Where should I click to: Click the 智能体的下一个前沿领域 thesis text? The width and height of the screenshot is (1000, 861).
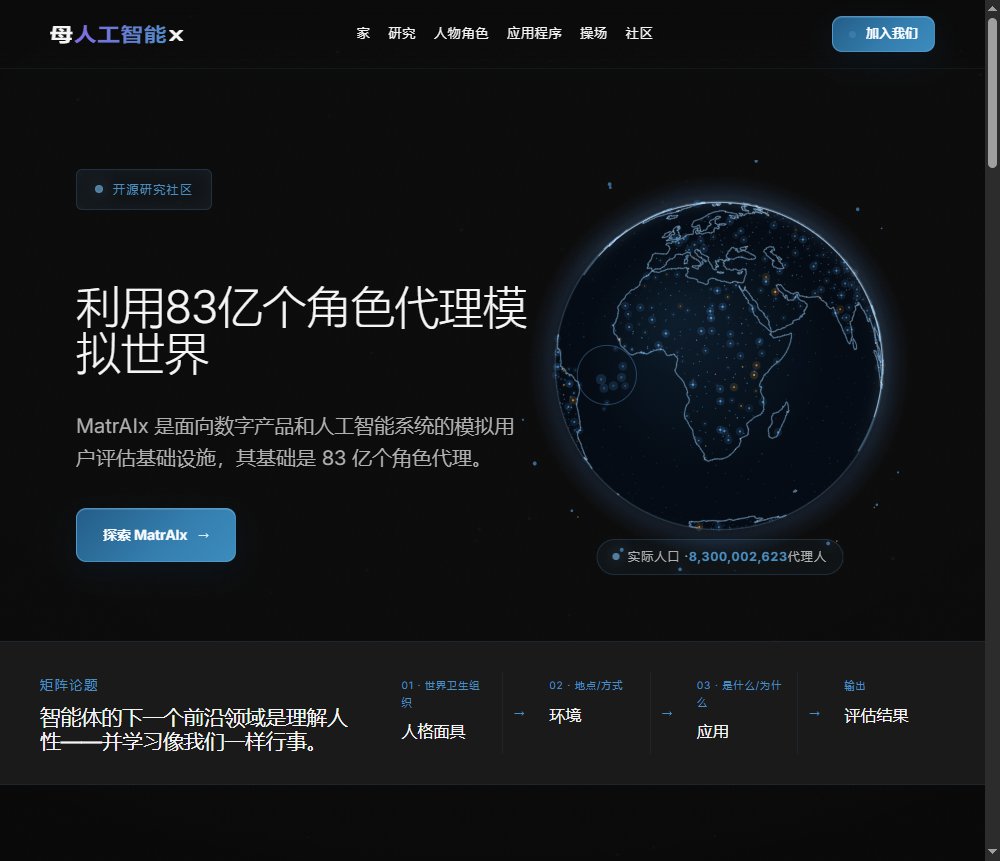(x=193, y=730)
